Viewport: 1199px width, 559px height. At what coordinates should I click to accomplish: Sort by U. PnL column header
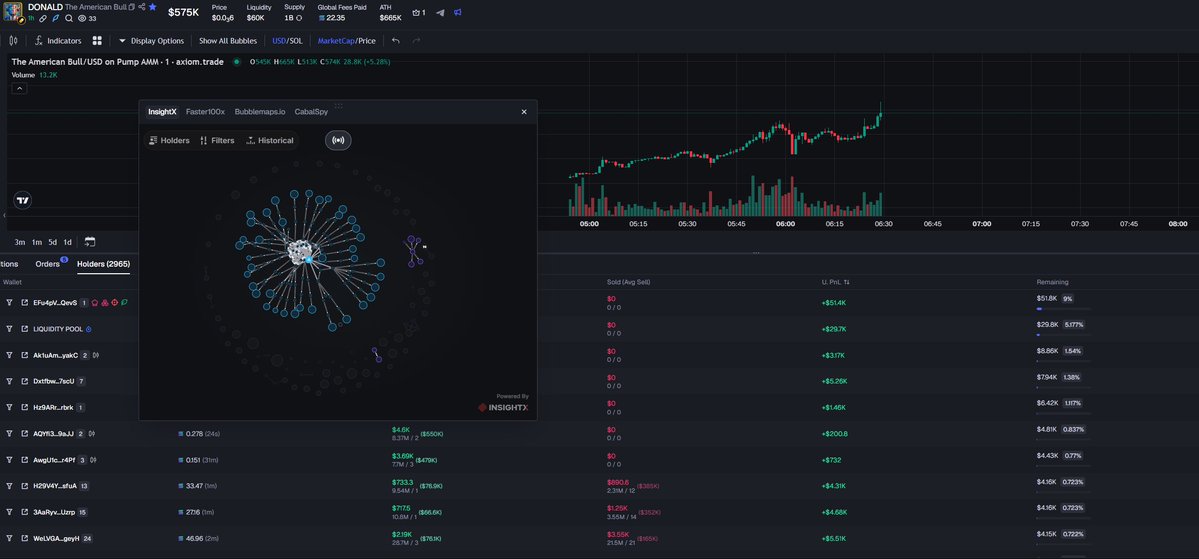pyautogui.click(x=836, y=282)
